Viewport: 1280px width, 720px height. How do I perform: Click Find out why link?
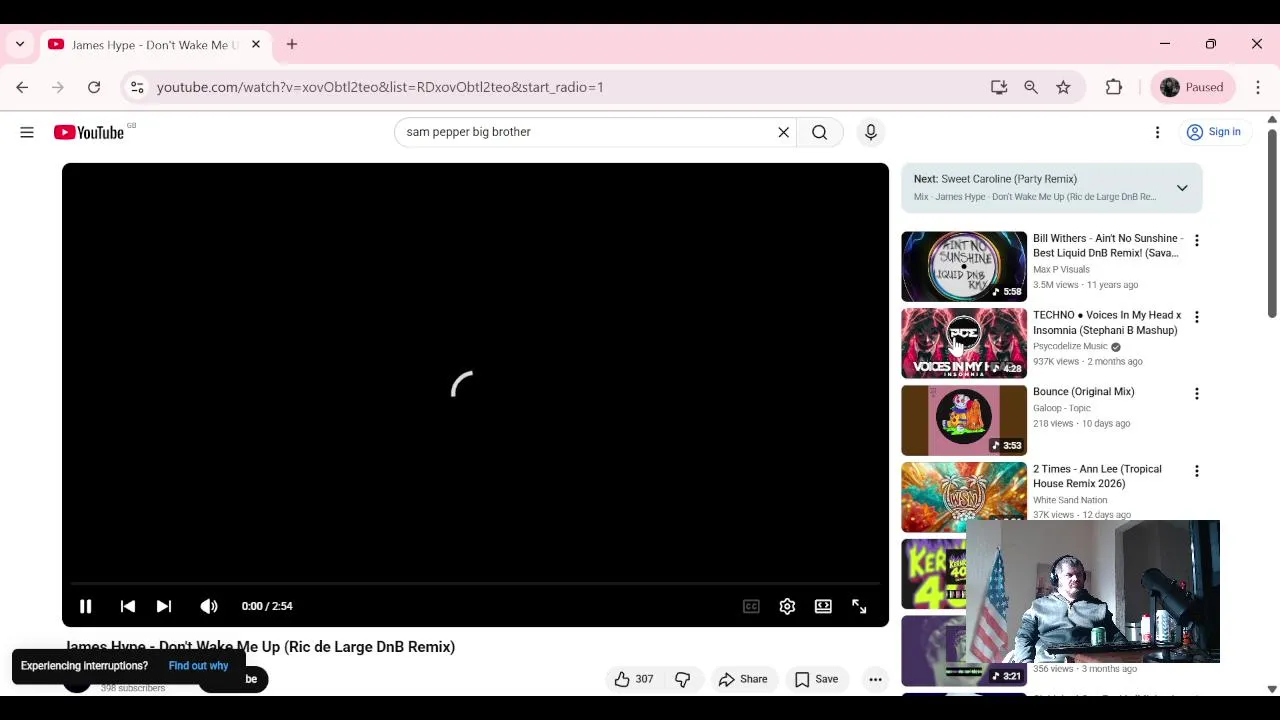pos(198,666)
